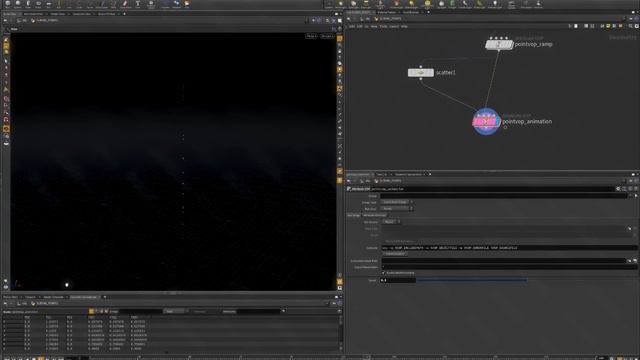Click the pointvop_animation node body

[486, 121]
